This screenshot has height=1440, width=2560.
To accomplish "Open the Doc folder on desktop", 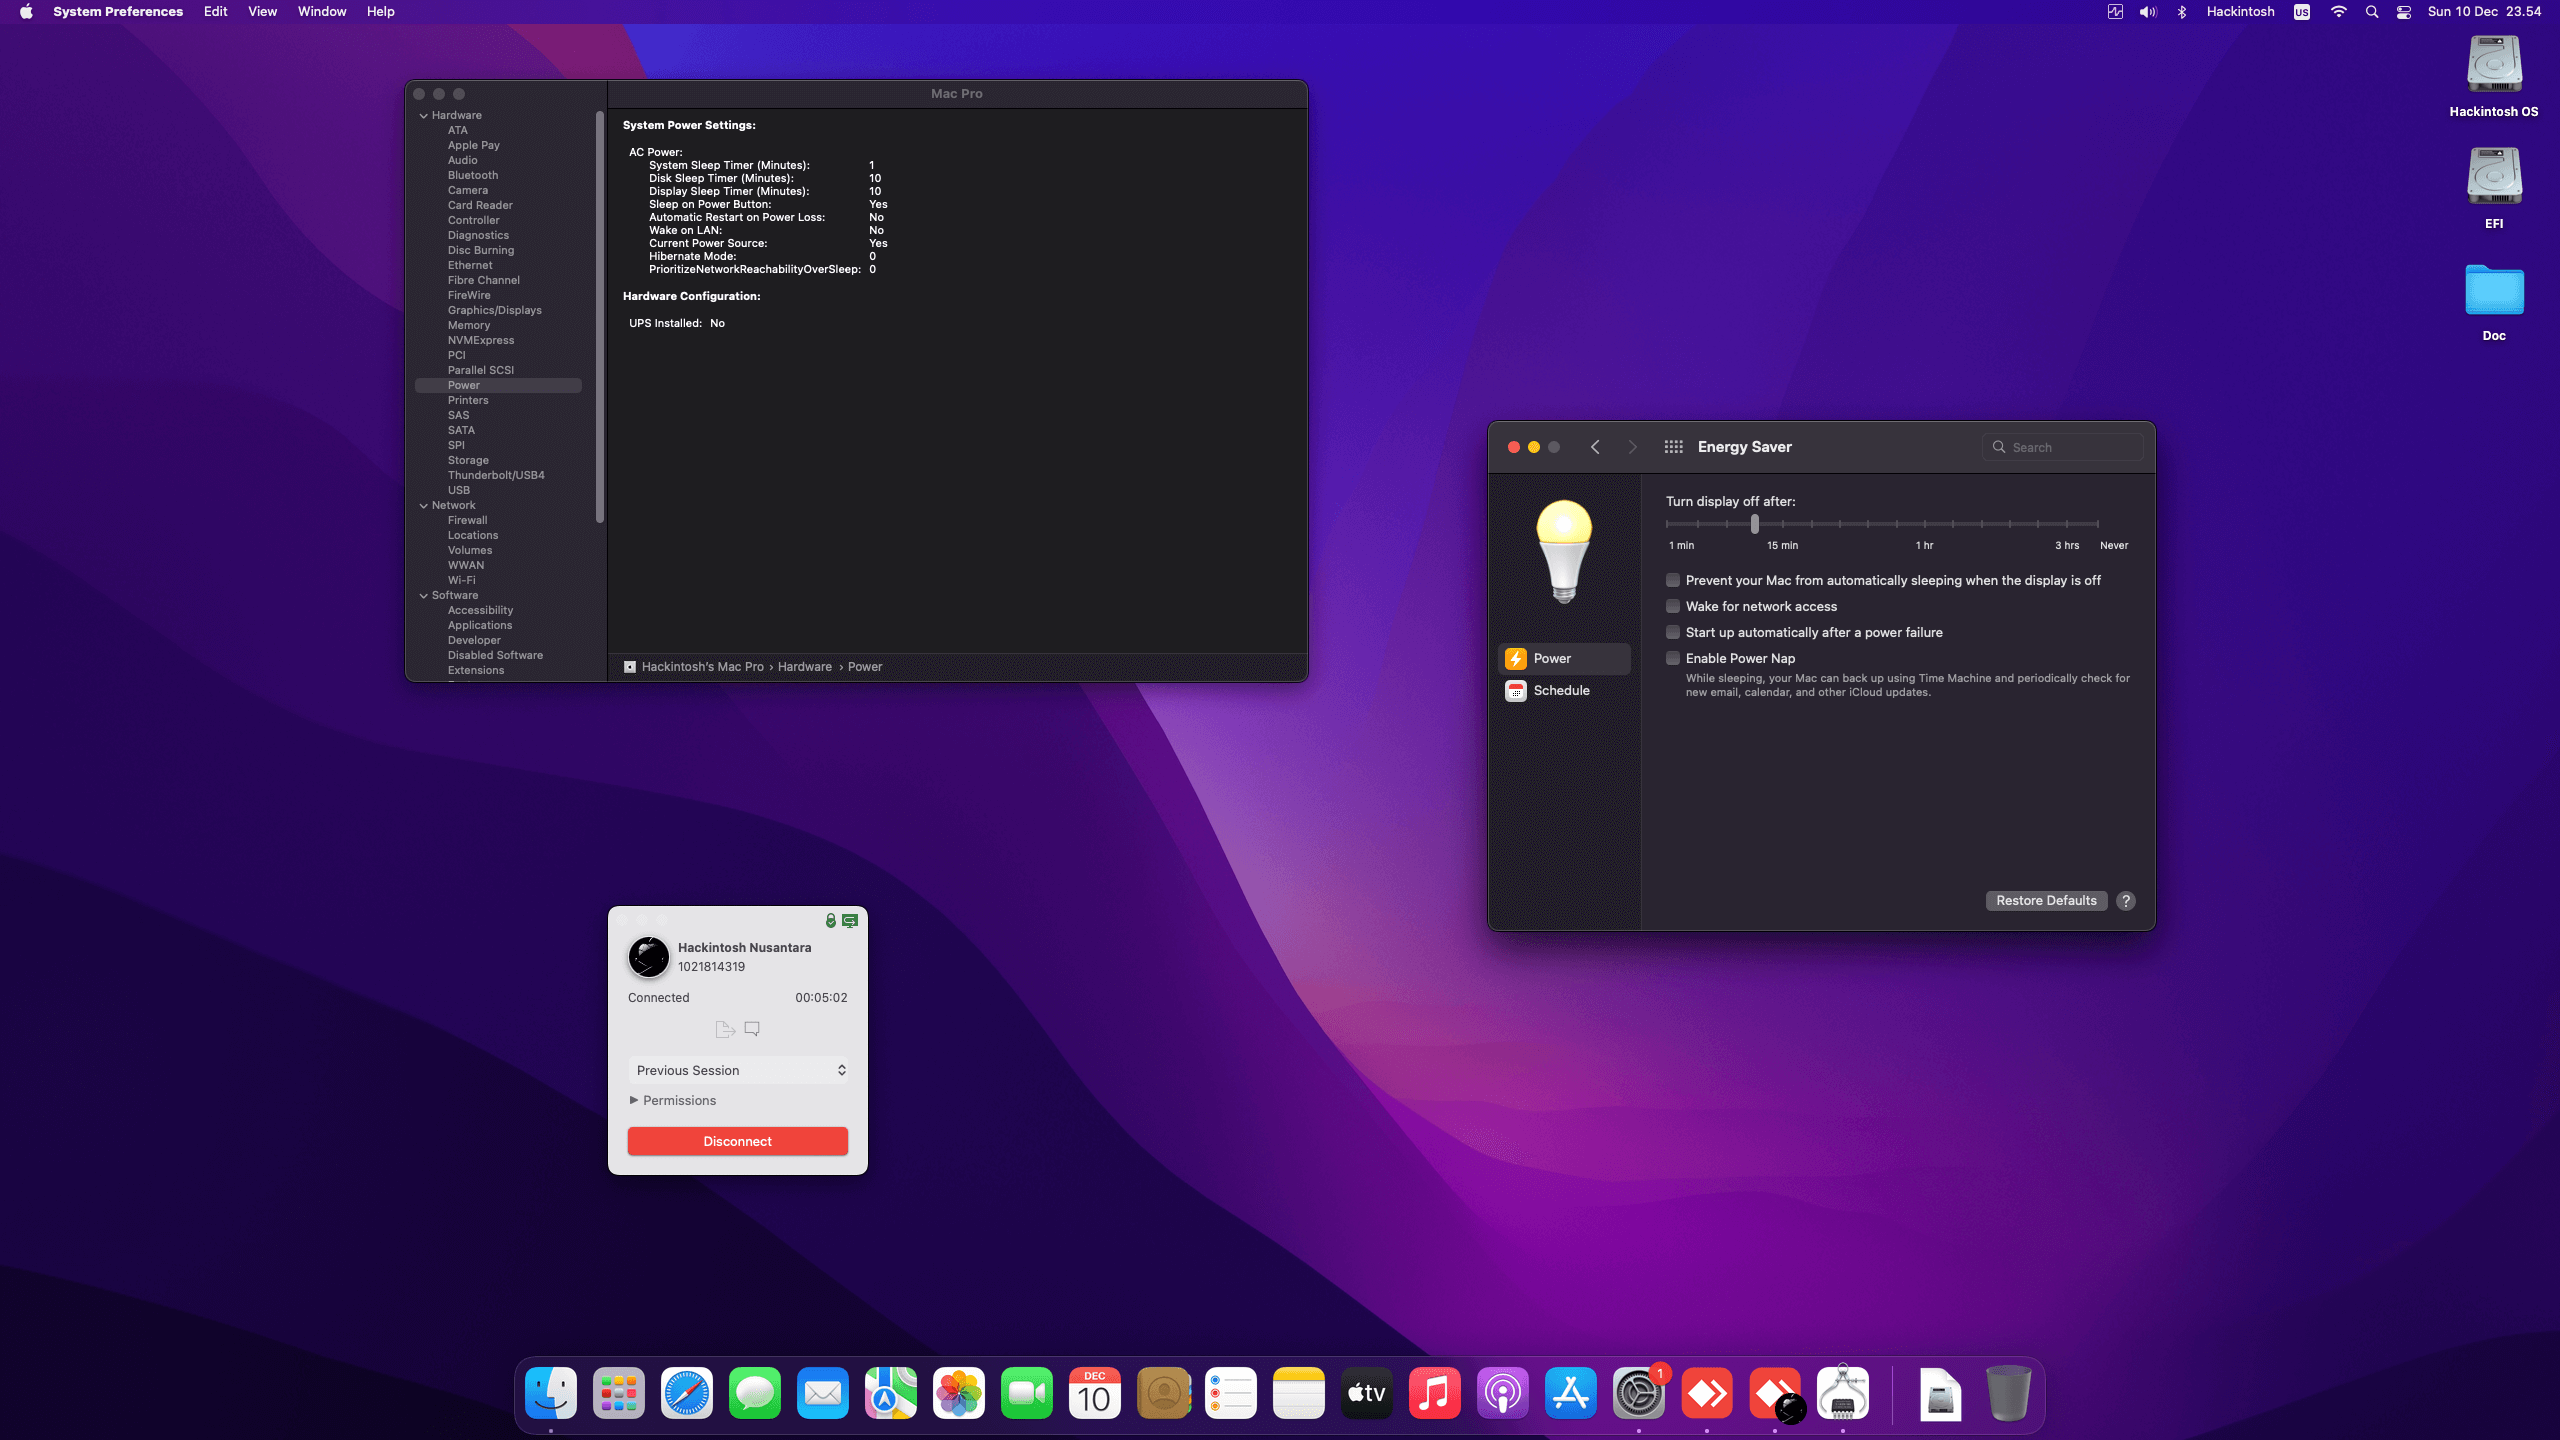I will (x=2494, y=302).
